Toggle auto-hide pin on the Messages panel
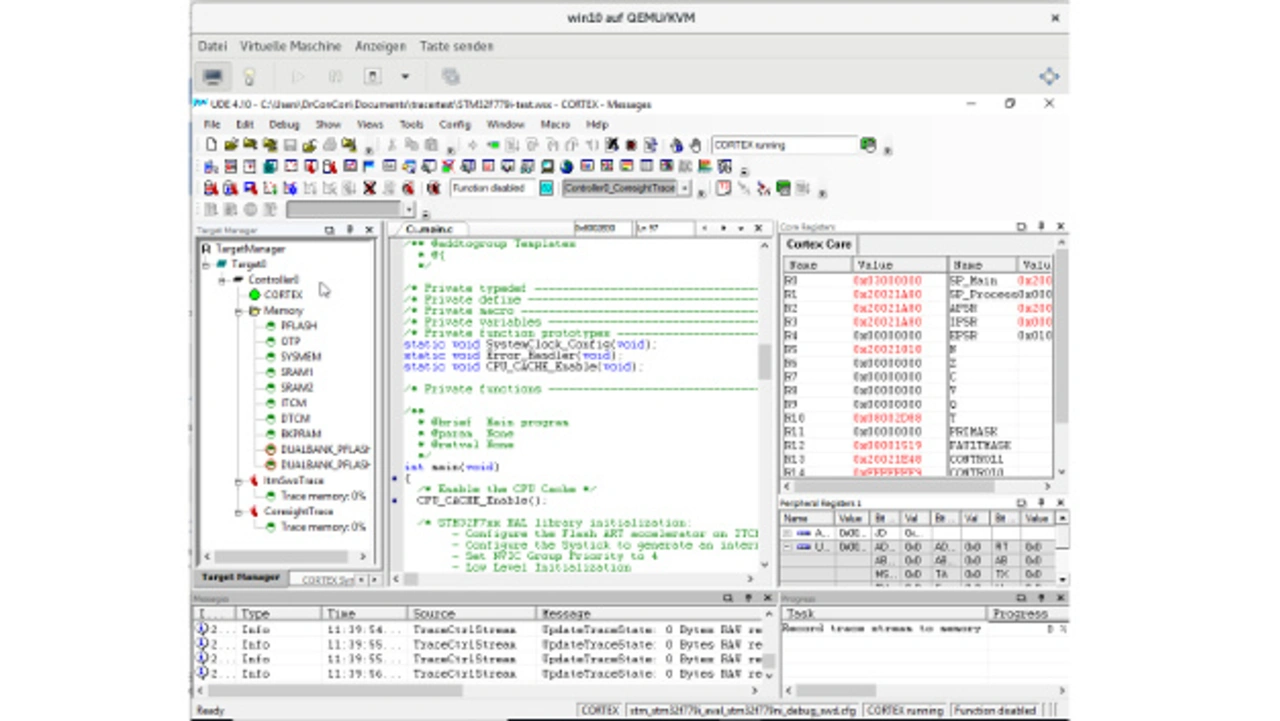This screenshot has height=721, width=1280. pos(747,597)
